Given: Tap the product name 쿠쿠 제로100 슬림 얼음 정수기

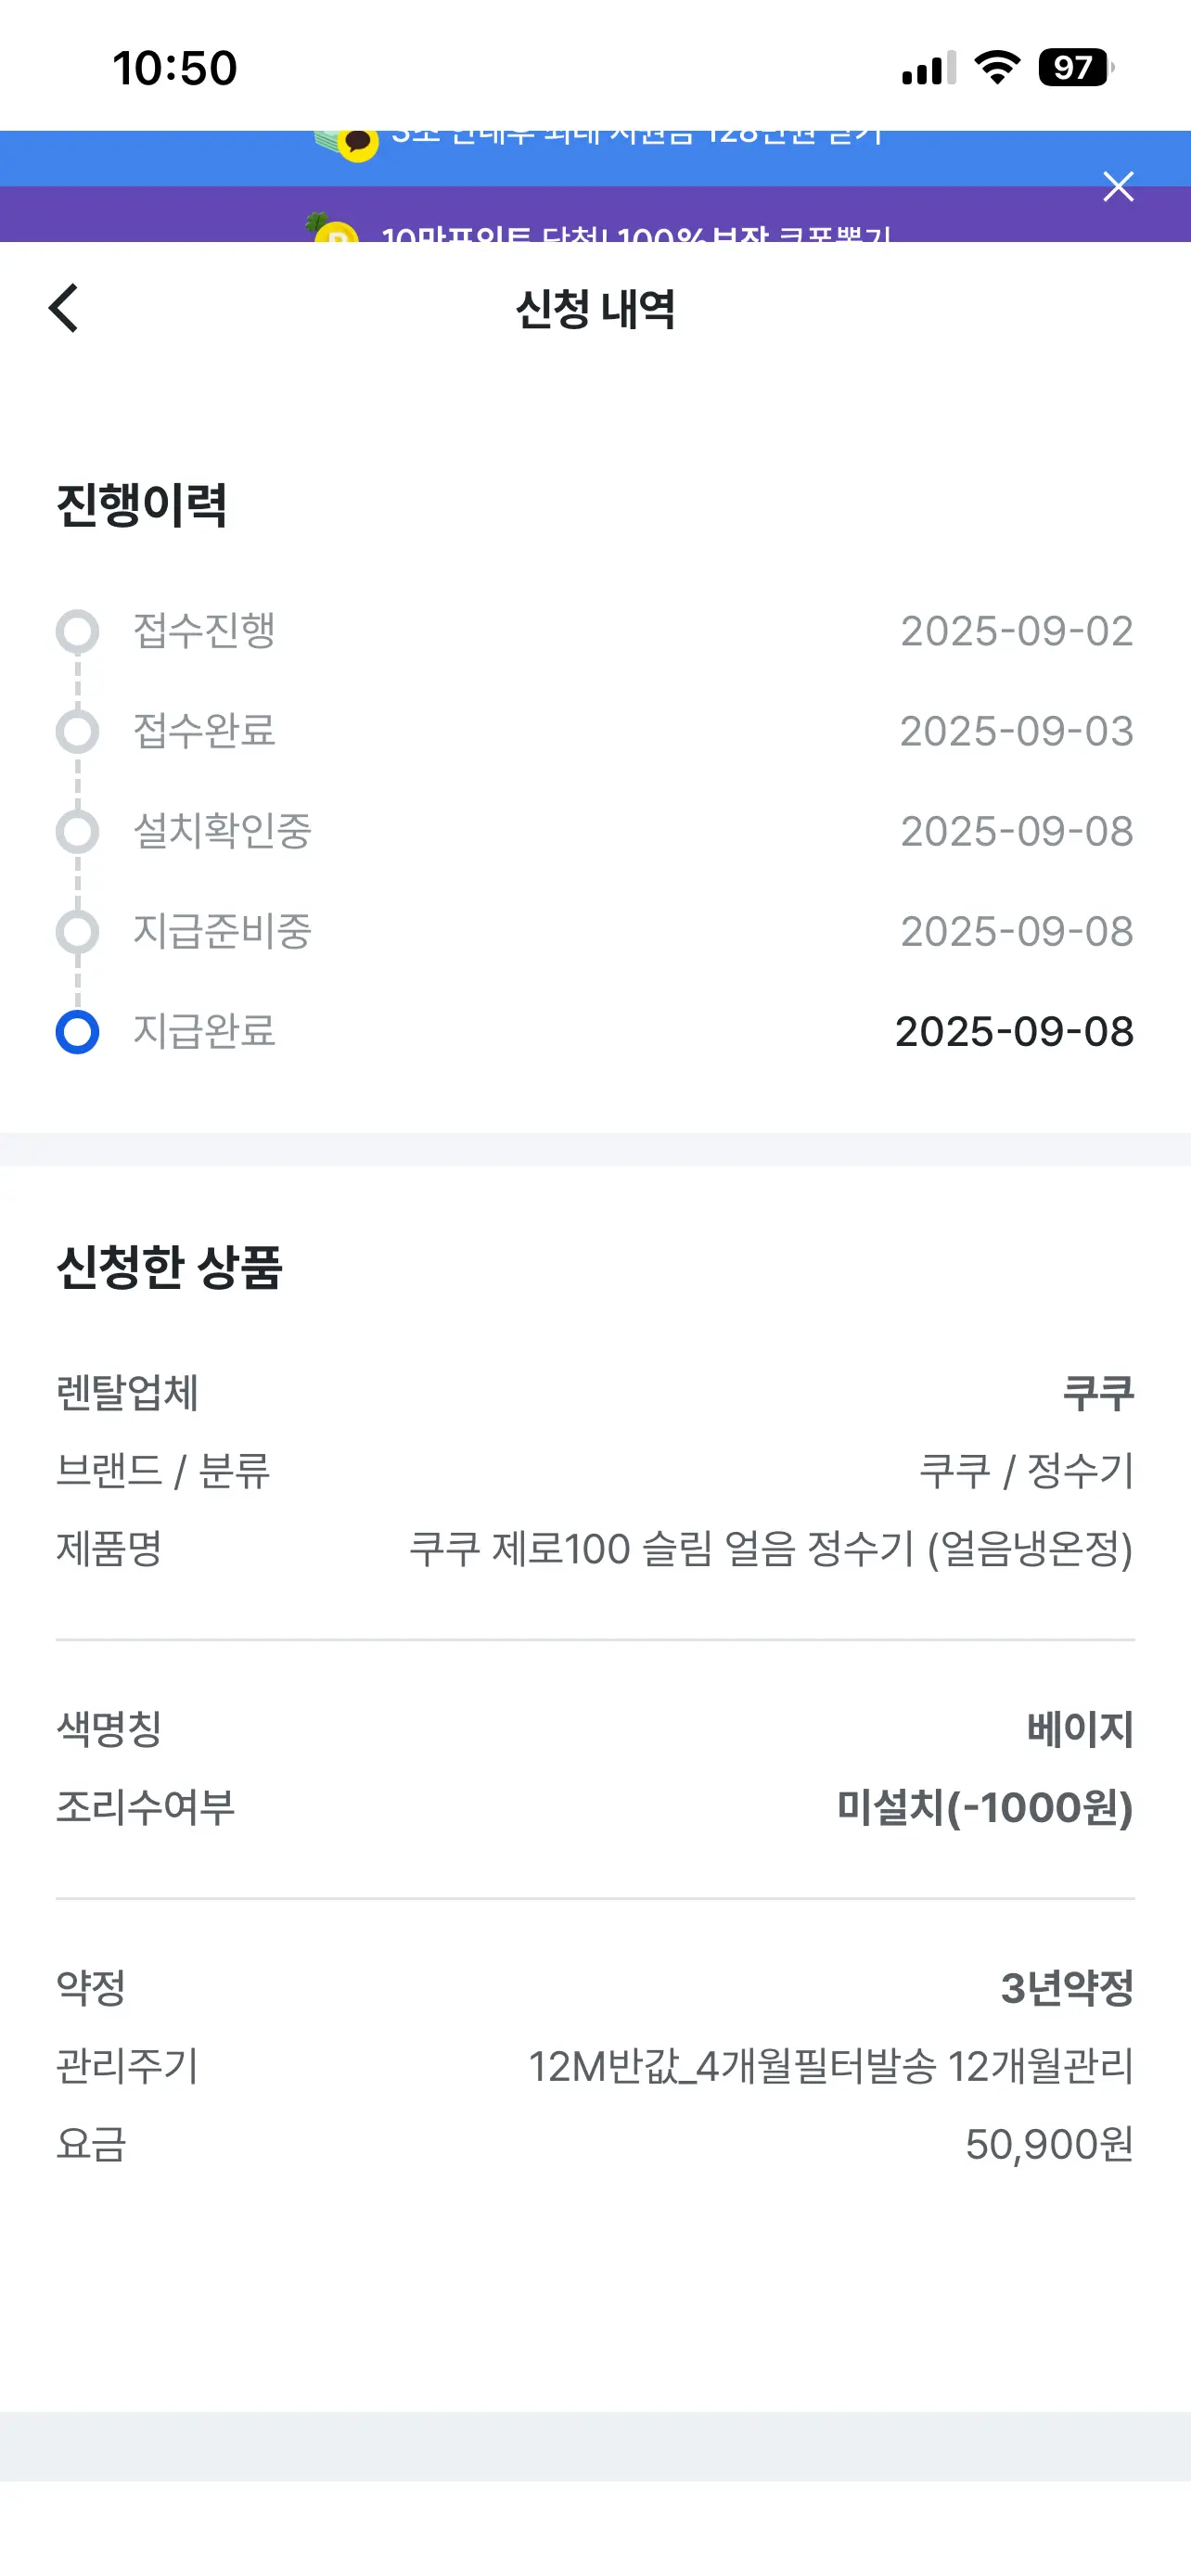Looking at the screenshot, I should tap(770, 1549).
